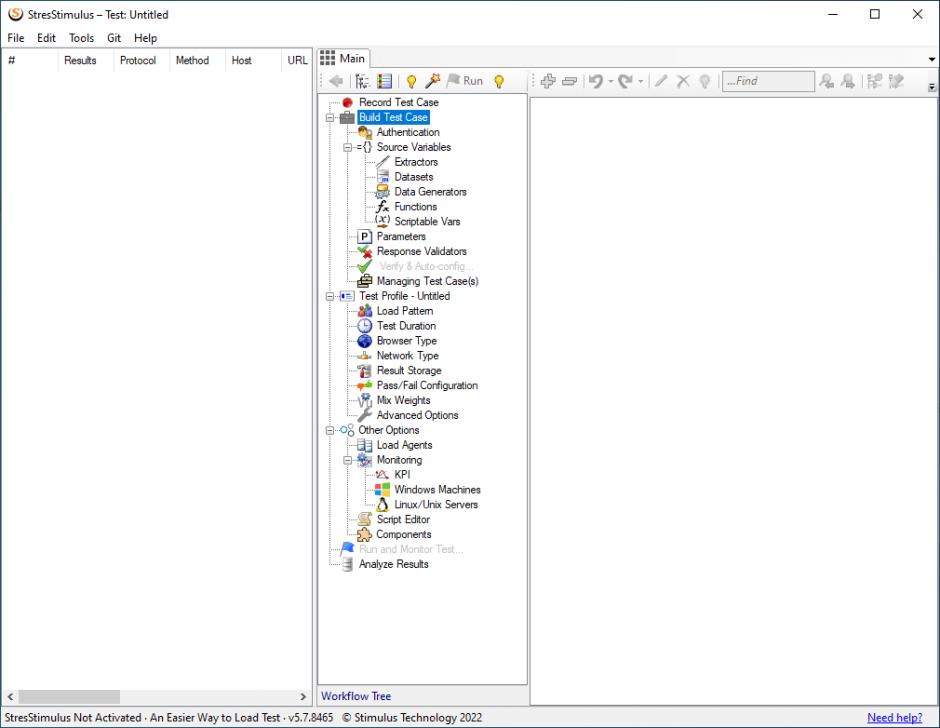
Task: Click the plus add icon in toolbar
Action: tap(548, 81)
